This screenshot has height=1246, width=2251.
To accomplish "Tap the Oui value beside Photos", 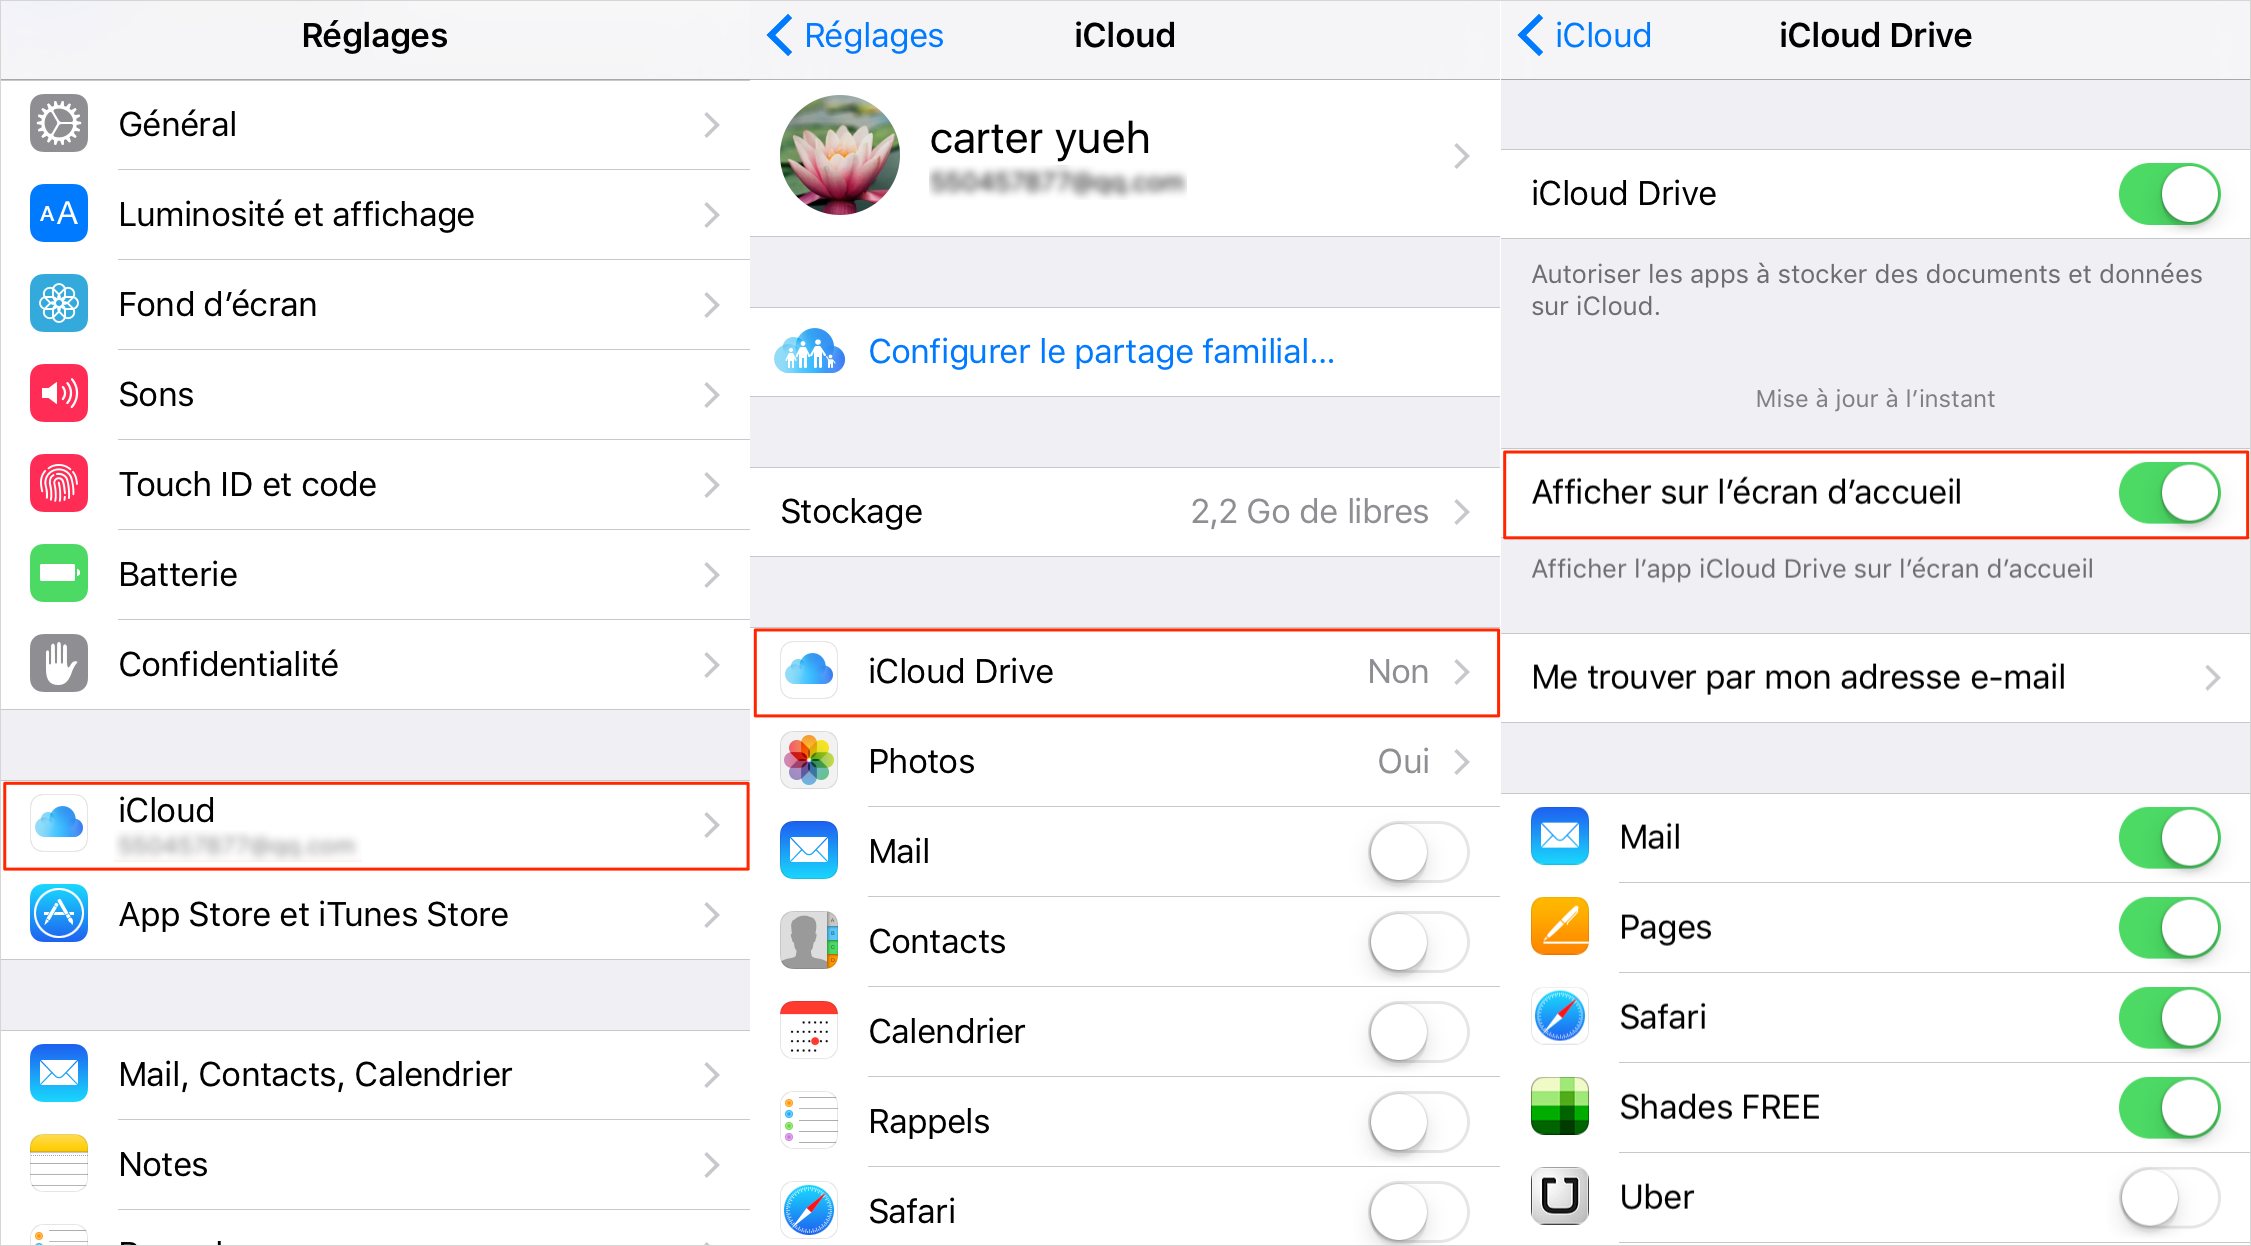I will (x=1403, y=762).
